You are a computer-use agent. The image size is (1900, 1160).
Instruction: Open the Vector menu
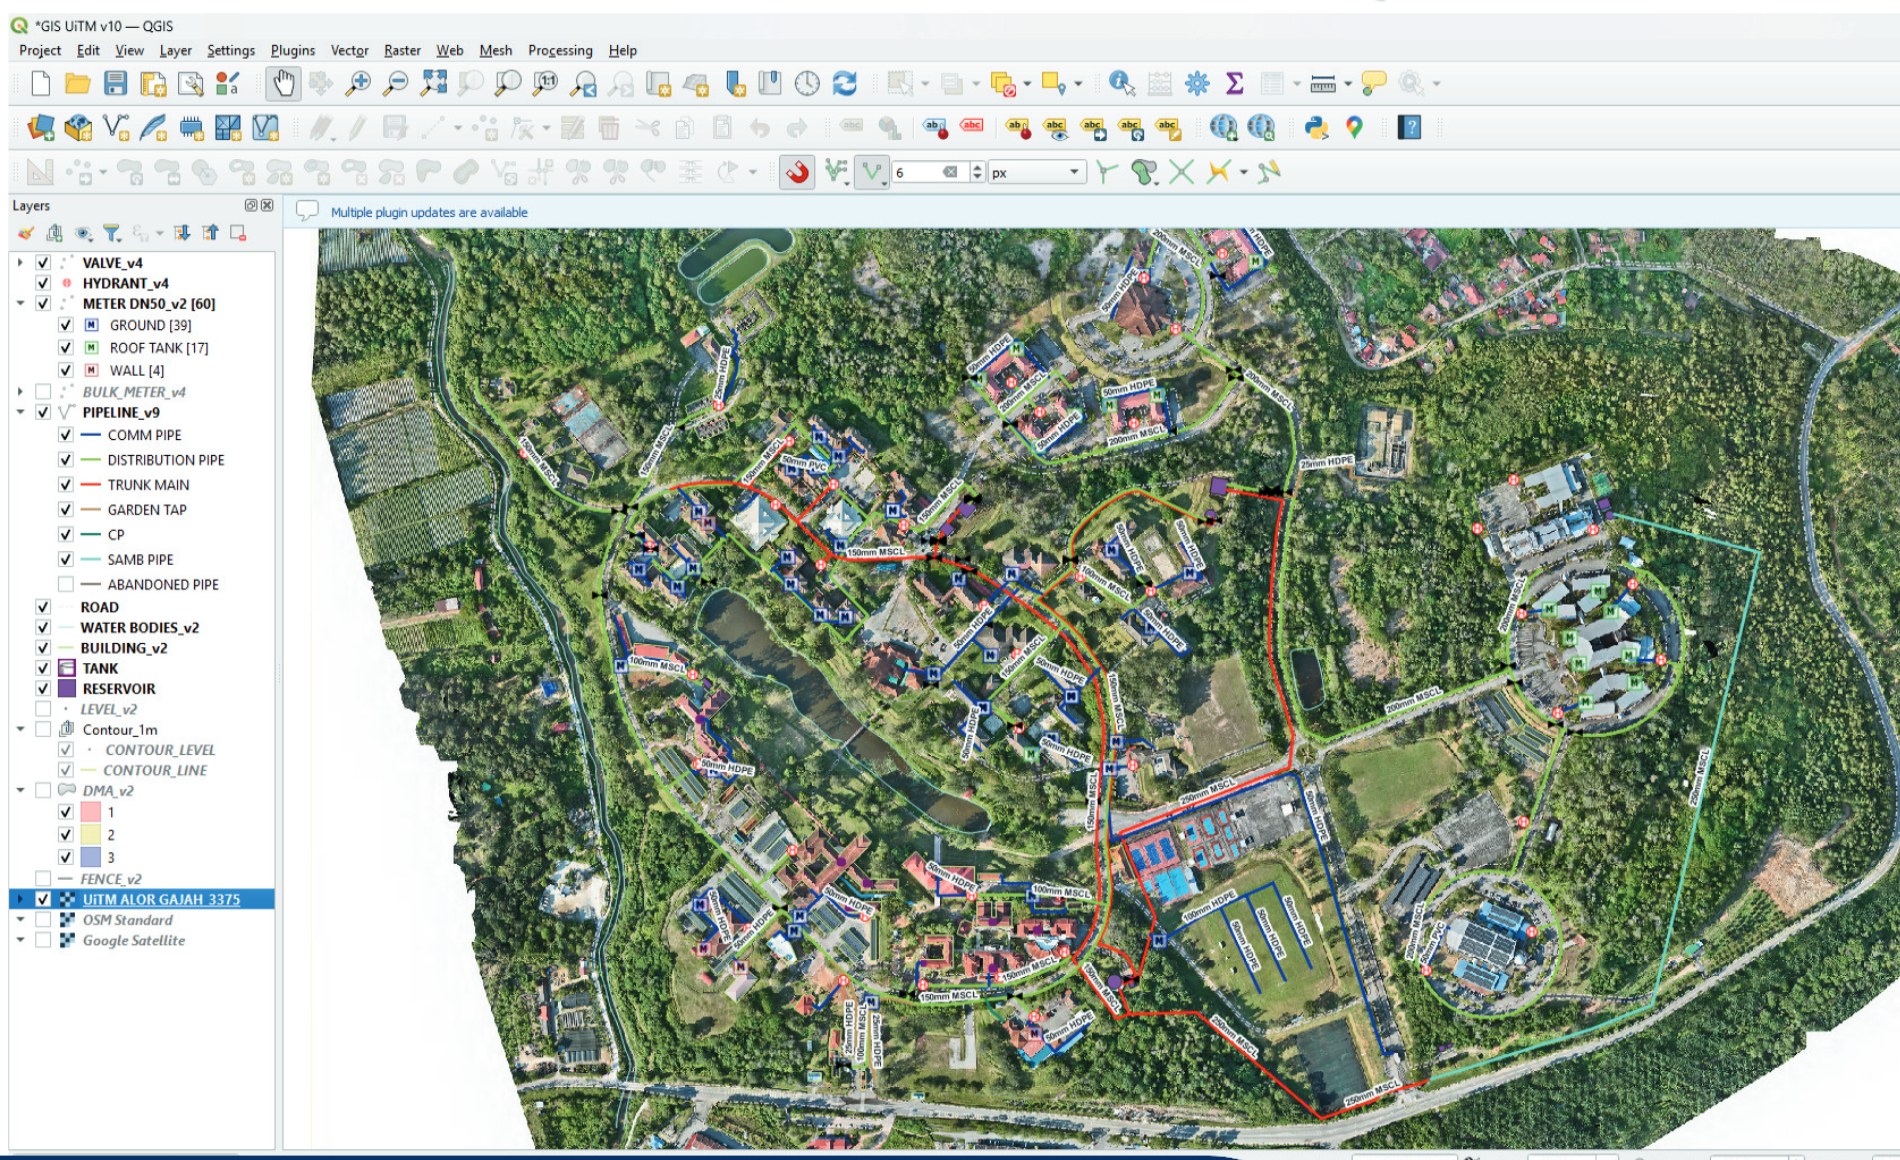click(349, 50)
